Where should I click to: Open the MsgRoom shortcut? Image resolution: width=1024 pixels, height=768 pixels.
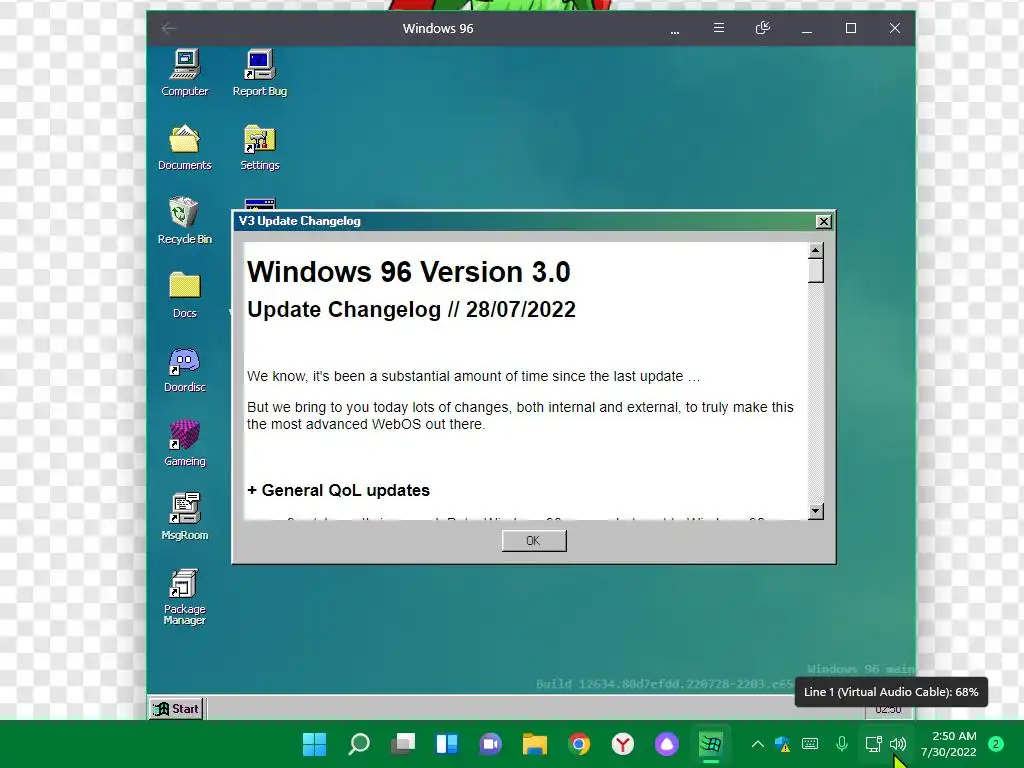pyautogui.click(x=185, y=517)
